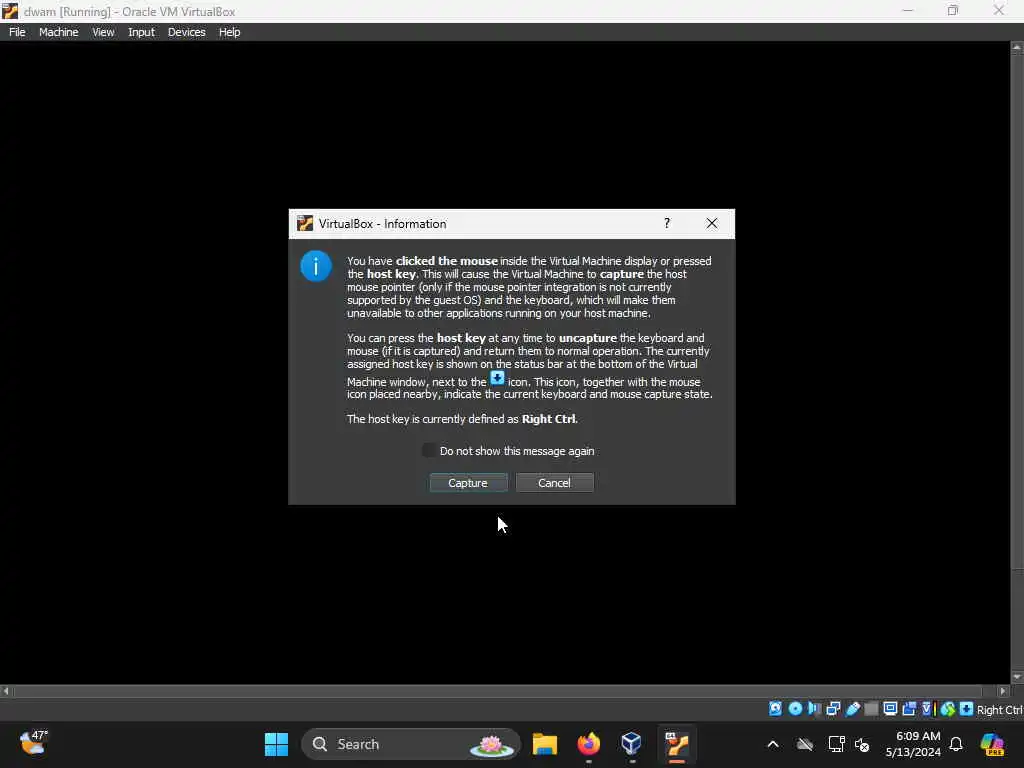
Task: Click the Capture button
Action: pos(468,483)
